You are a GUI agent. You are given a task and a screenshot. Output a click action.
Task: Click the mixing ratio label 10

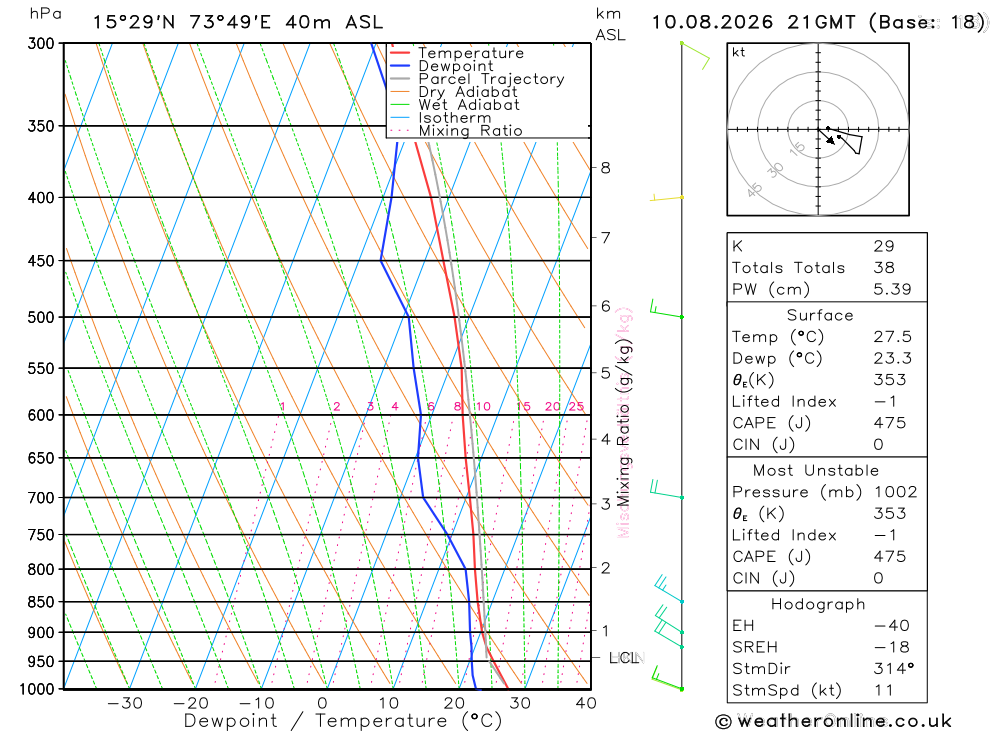(483, 406)
